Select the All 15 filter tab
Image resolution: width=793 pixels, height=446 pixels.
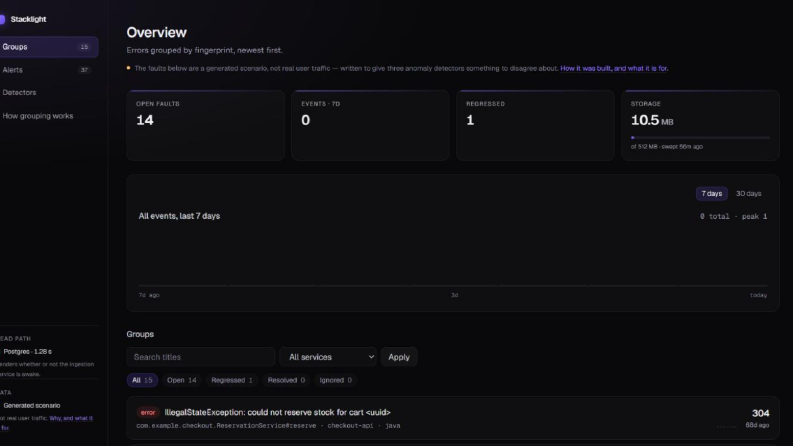click(x=142, y=380)
